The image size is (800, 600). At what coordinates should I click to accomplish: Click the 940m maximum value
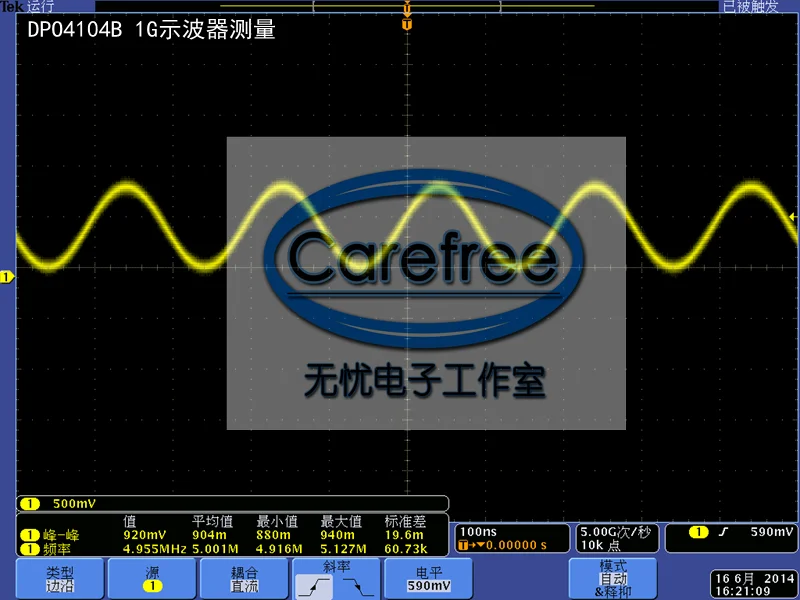337,535
